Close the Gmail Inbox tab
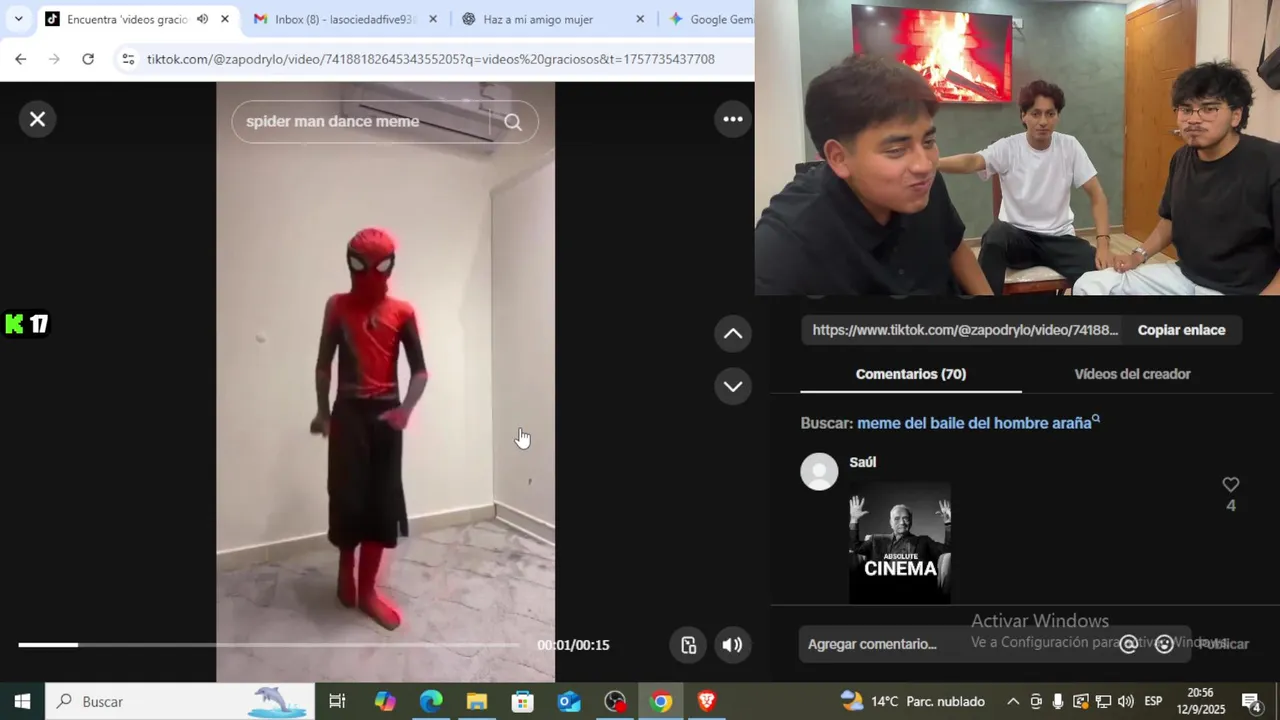 tap(433, 19)
